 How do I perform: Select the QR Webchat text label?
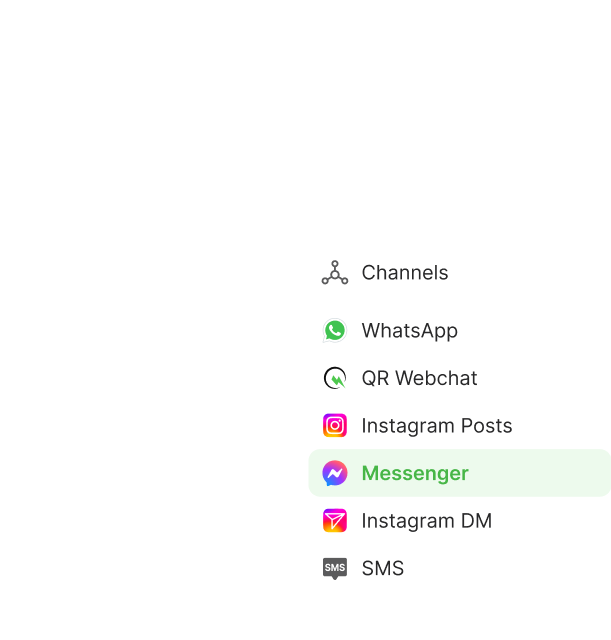(419, 378)
